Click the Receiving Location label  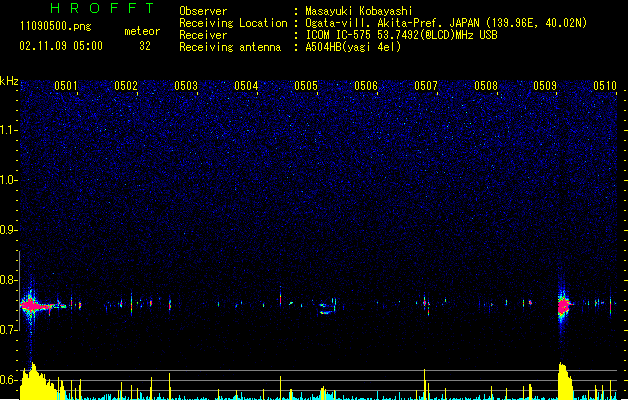[233, 23]
